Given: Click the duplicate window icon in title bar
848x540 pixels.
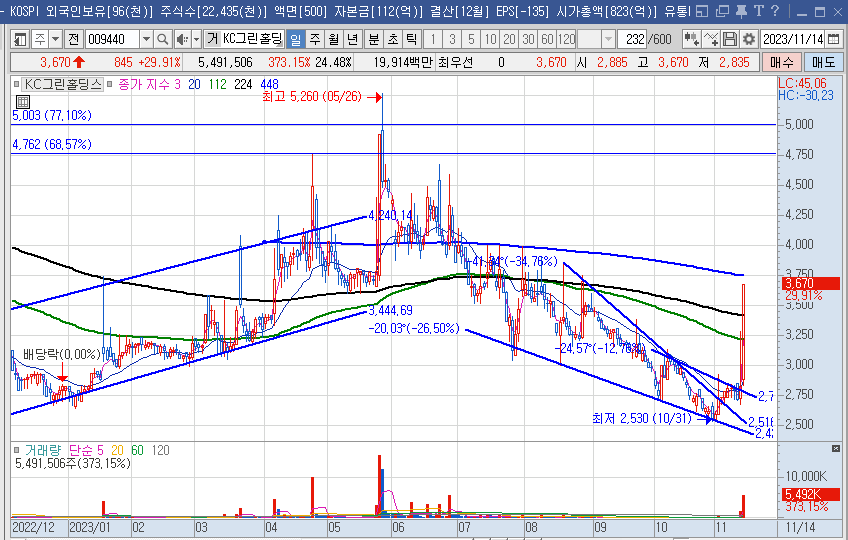Looking at the screenshot, I should pyautogui.click(x=722, y=10).
